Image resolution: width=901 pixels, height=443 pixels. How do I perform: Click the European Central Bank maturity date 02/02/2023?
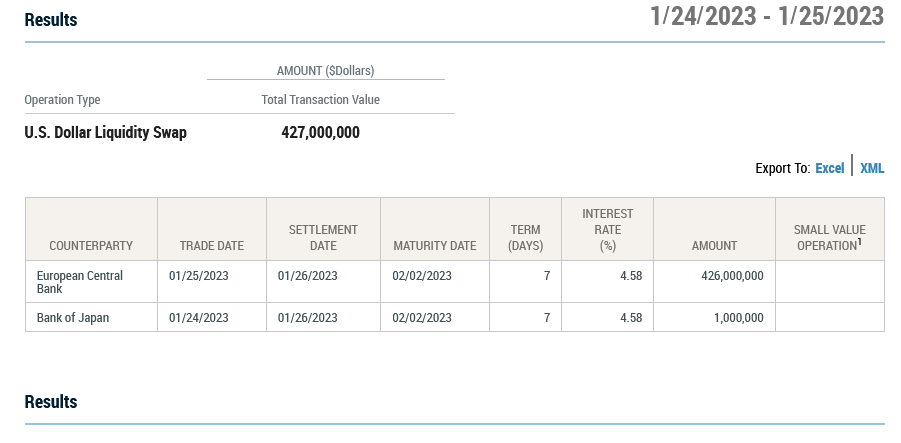tap(422, 276)
